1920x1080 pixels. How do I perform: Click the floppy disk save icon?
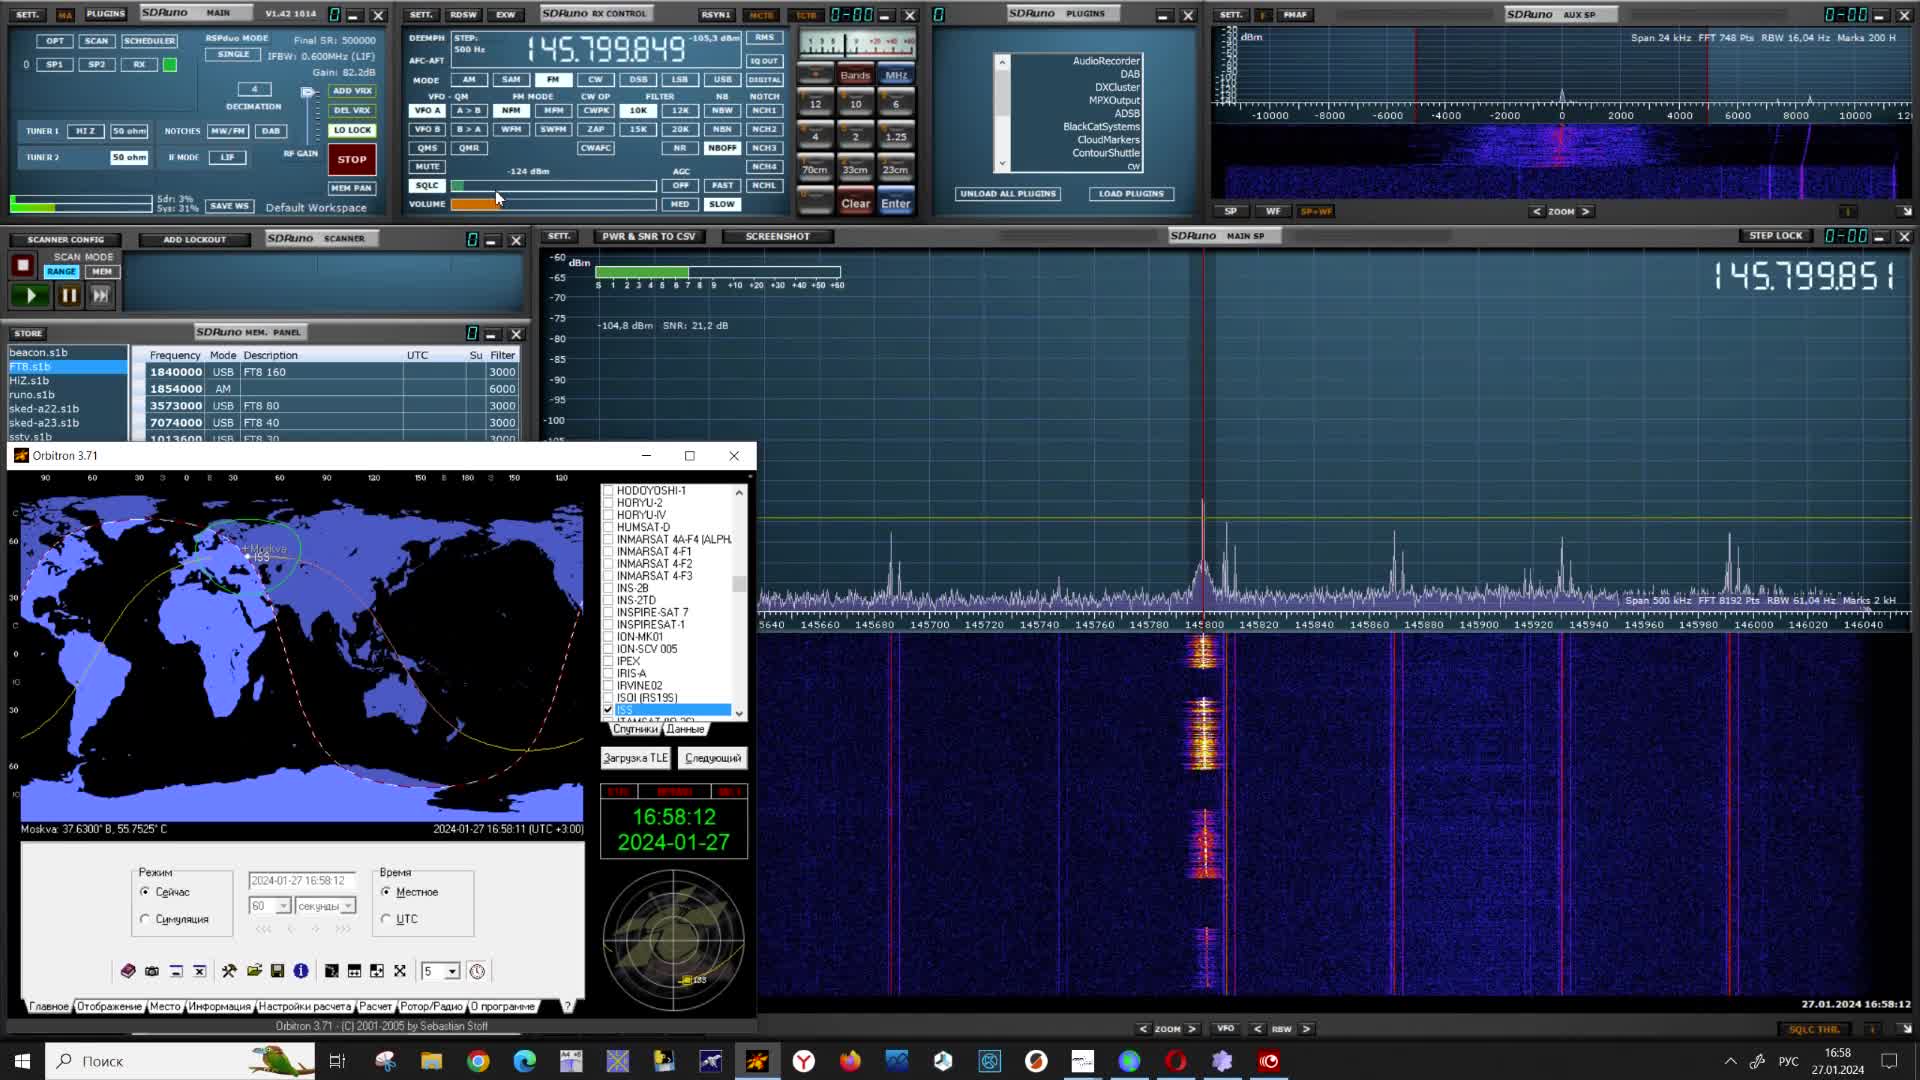(x=278, y=971)
